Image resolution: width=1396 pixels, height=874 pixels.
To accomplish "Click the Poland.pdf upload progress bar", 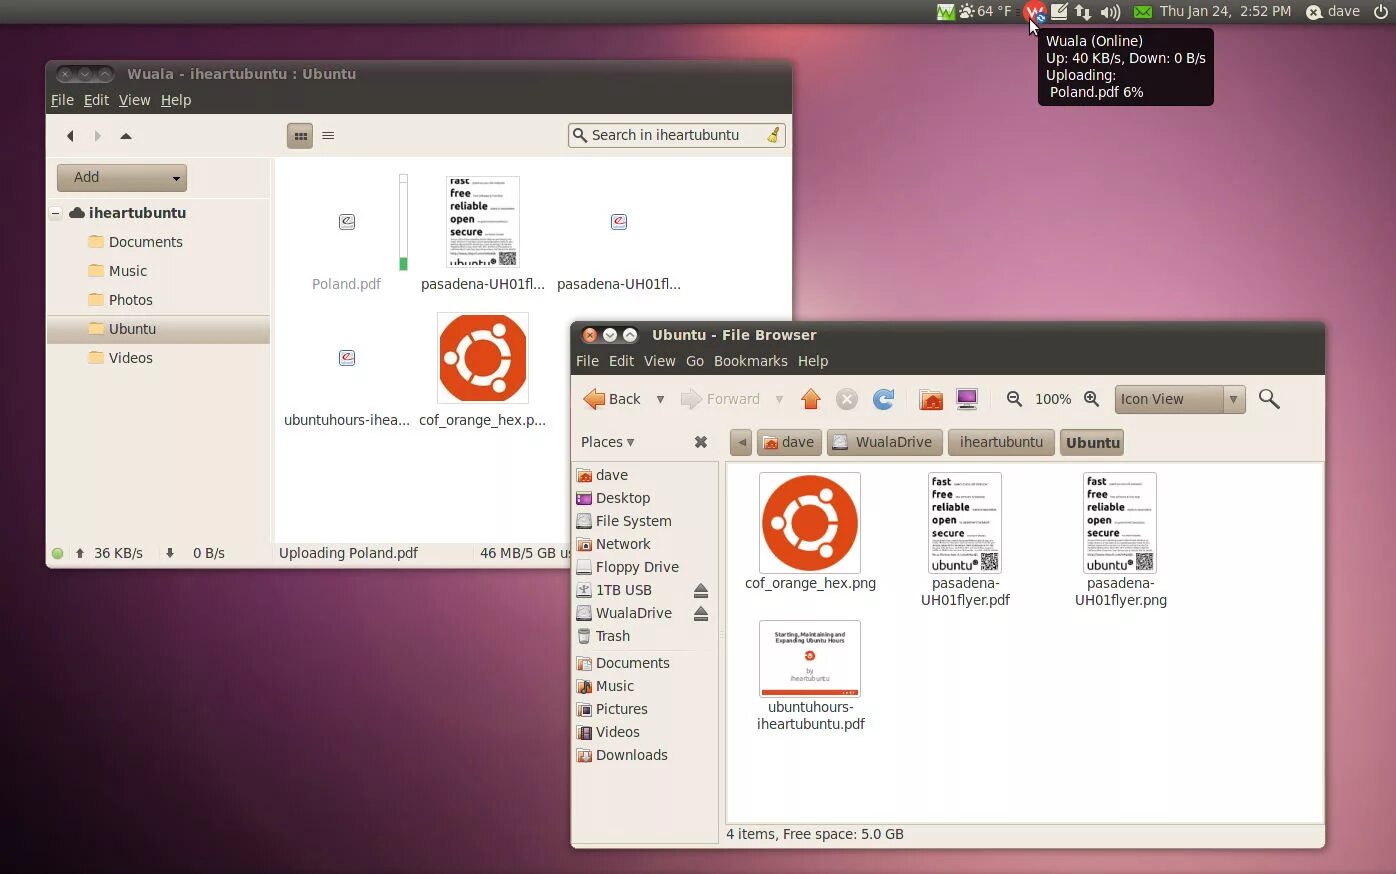I will tap(403, 221).
